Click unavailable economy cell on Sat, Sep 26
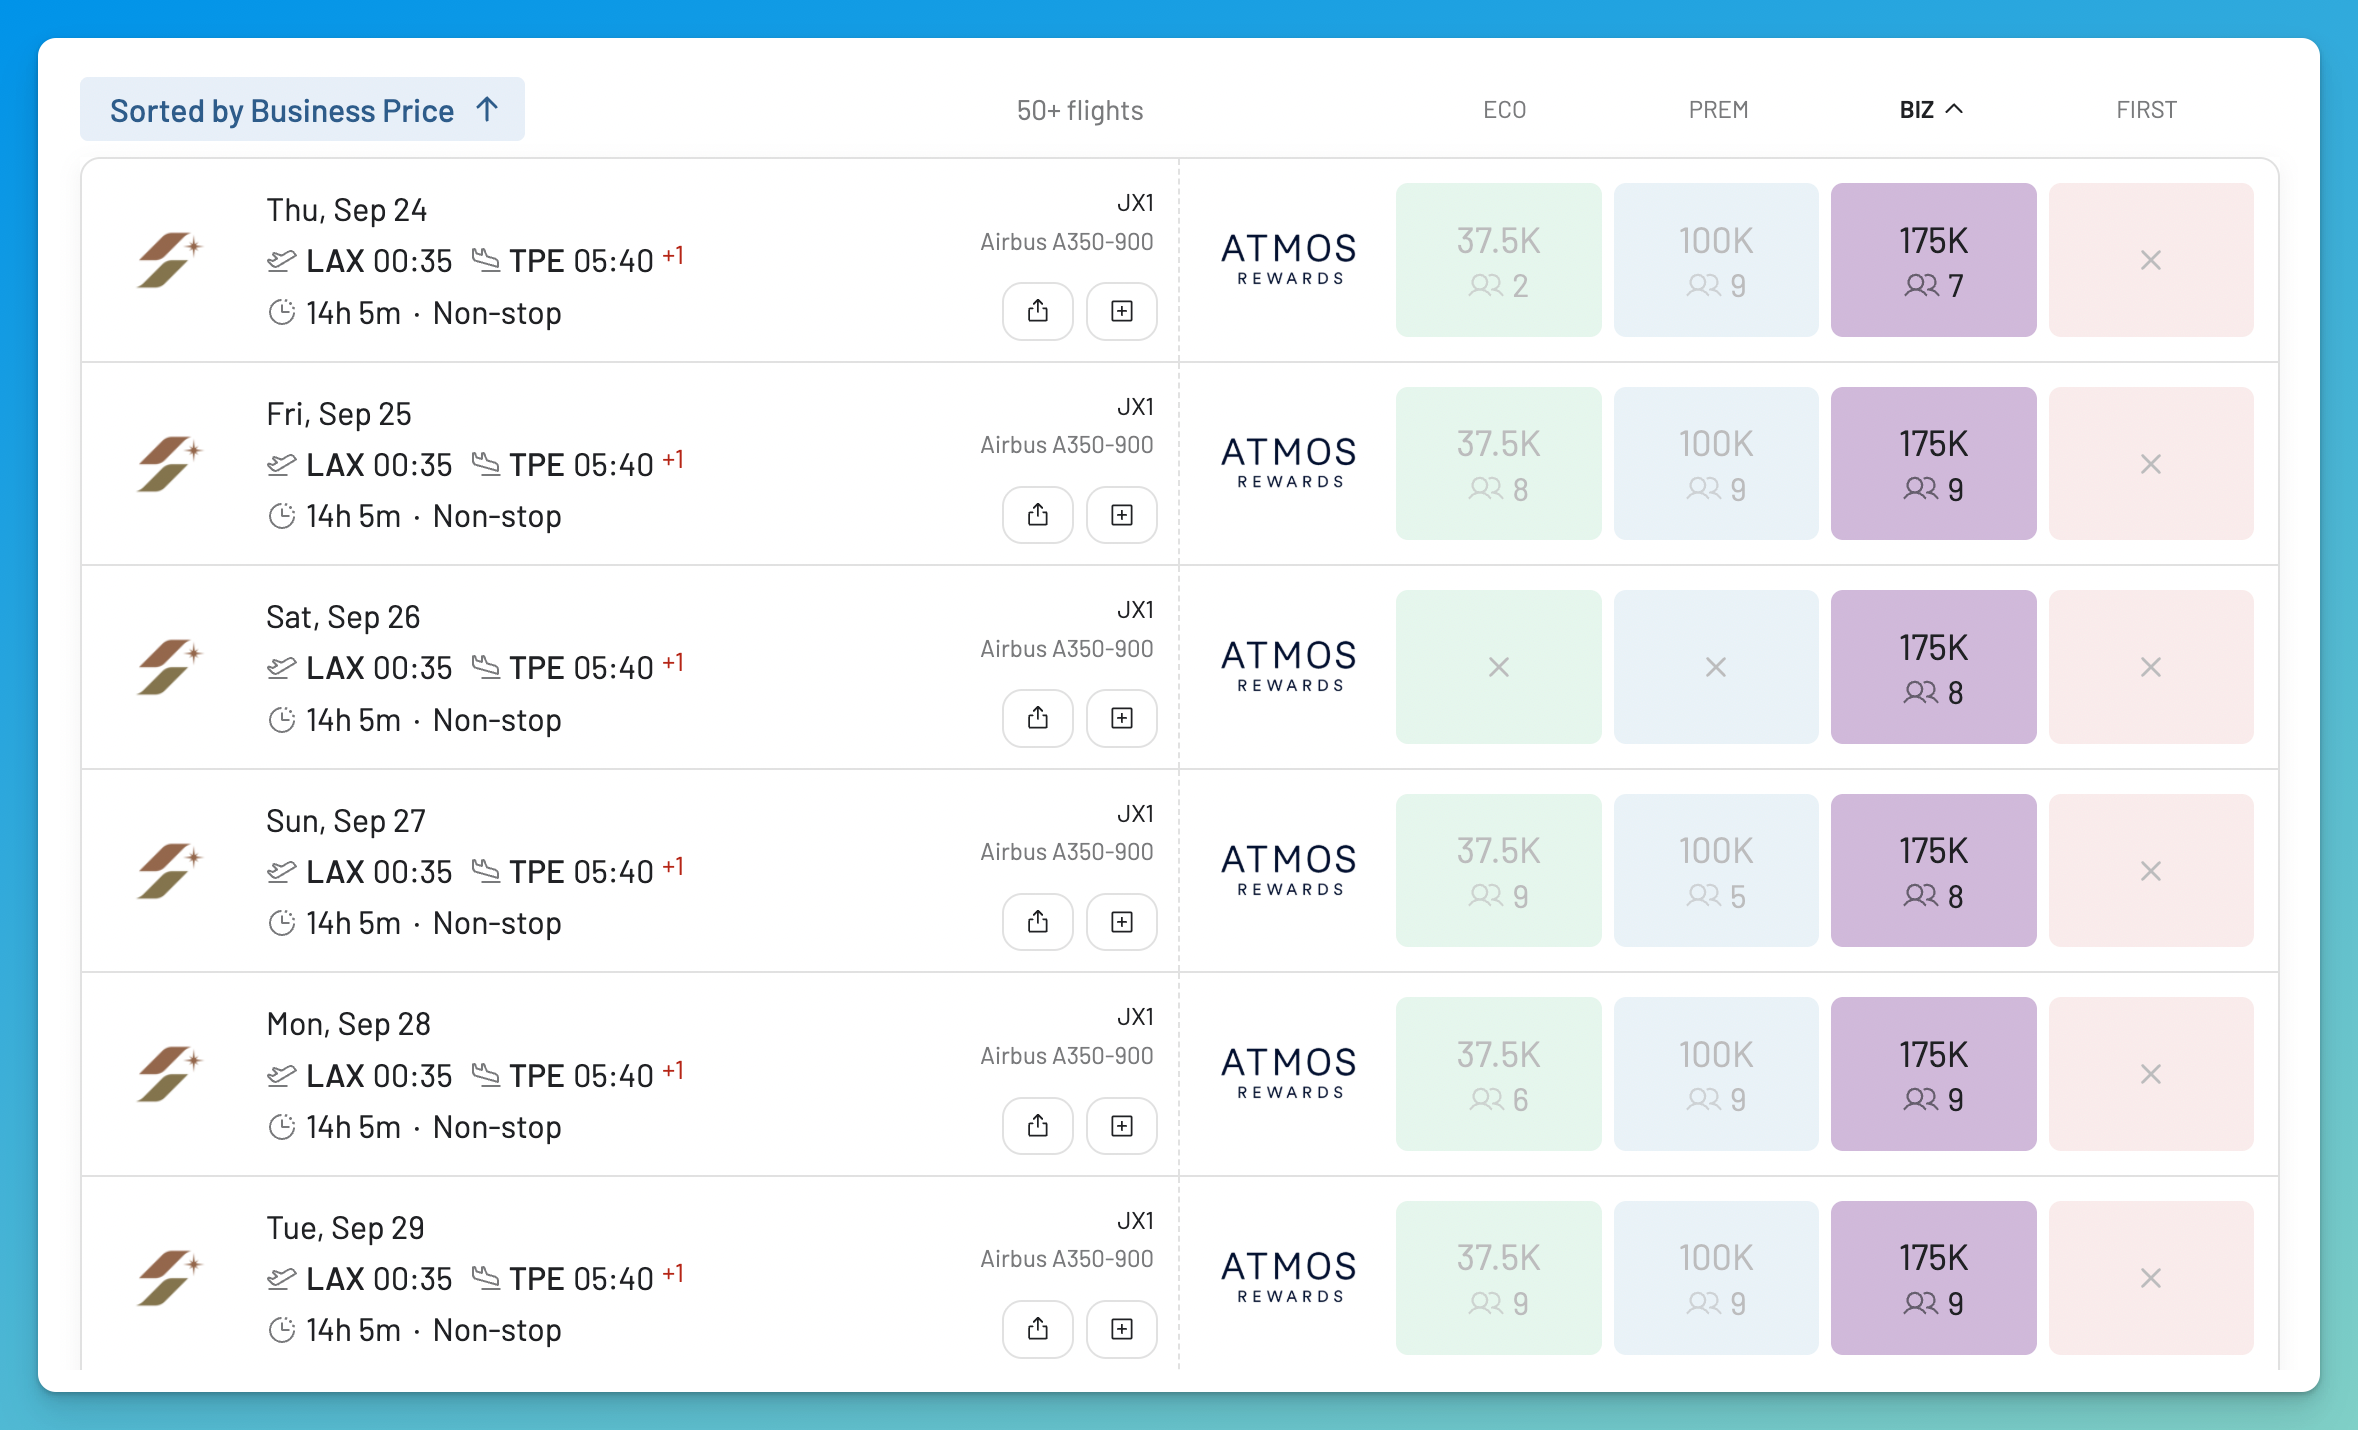This screenshot has width=2358, height=1430. [x=1498, y=667]
